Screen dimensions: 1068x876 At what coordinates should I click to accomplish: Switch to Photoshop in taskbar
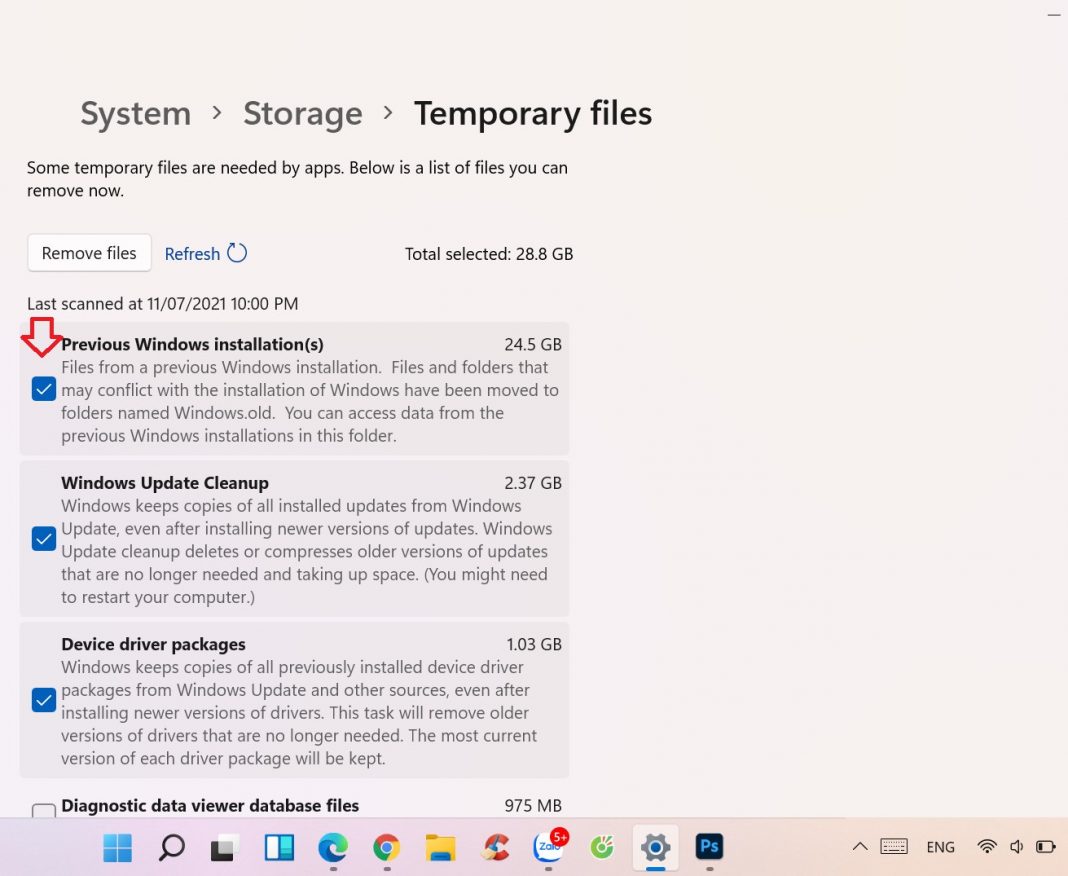click(x=709, y=848)
